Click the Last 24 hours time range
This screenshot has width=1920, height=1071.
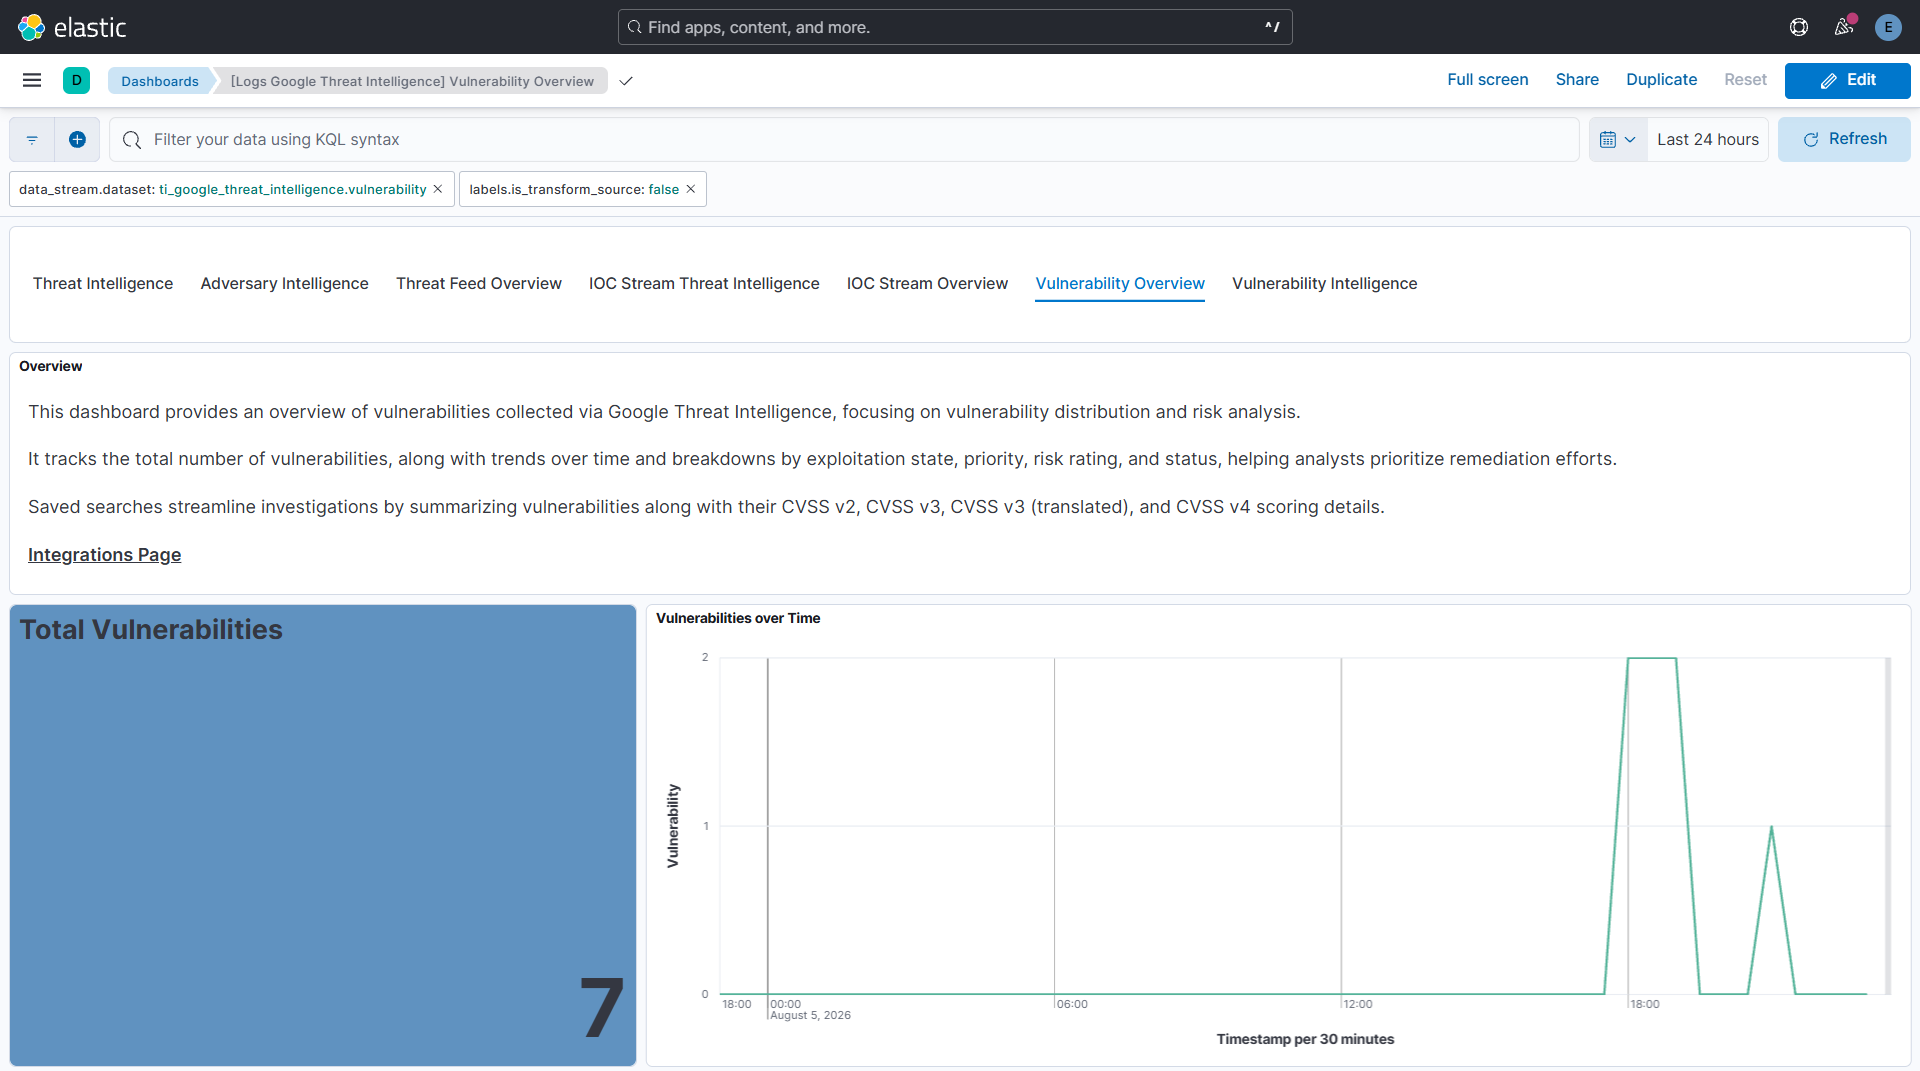tap(1707, 140)
